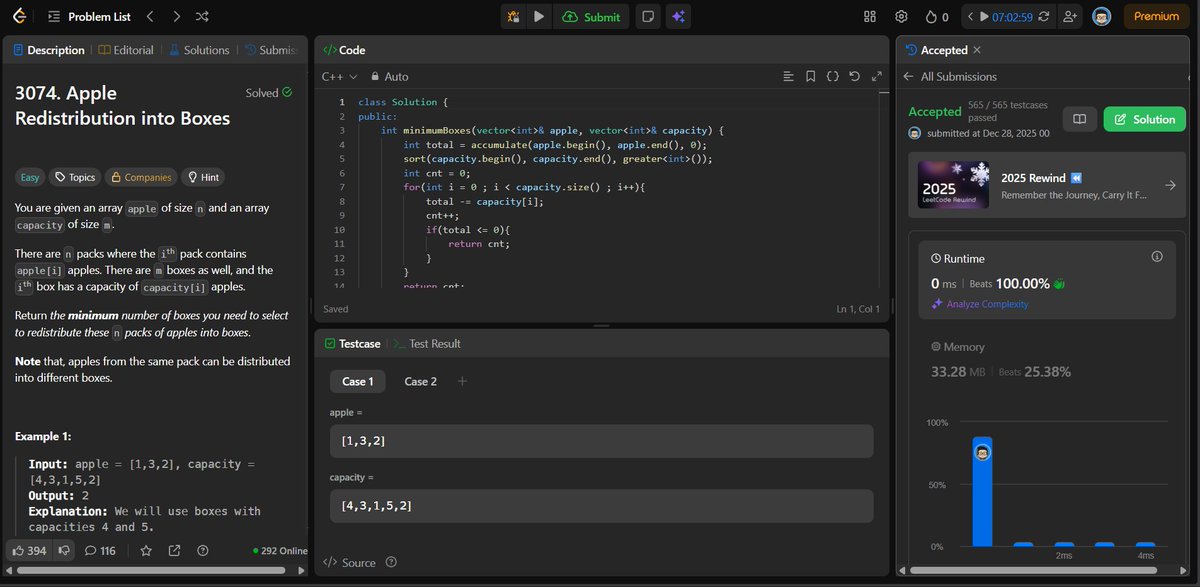Viewport: 1200px width, 587px height.
Task: Edit the capacity input field
Action: click(x=601, y=505)
